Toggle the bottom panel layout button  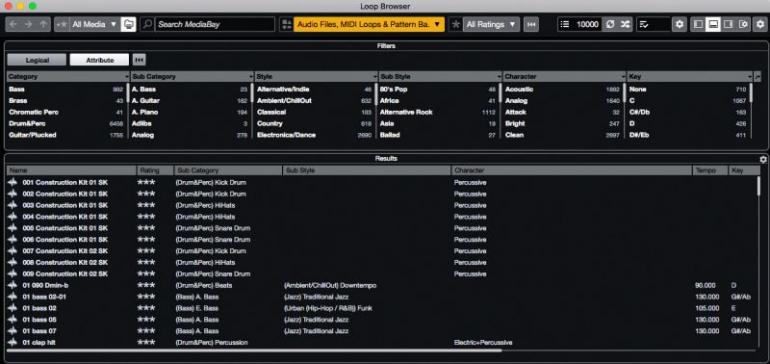pos(713,24)
